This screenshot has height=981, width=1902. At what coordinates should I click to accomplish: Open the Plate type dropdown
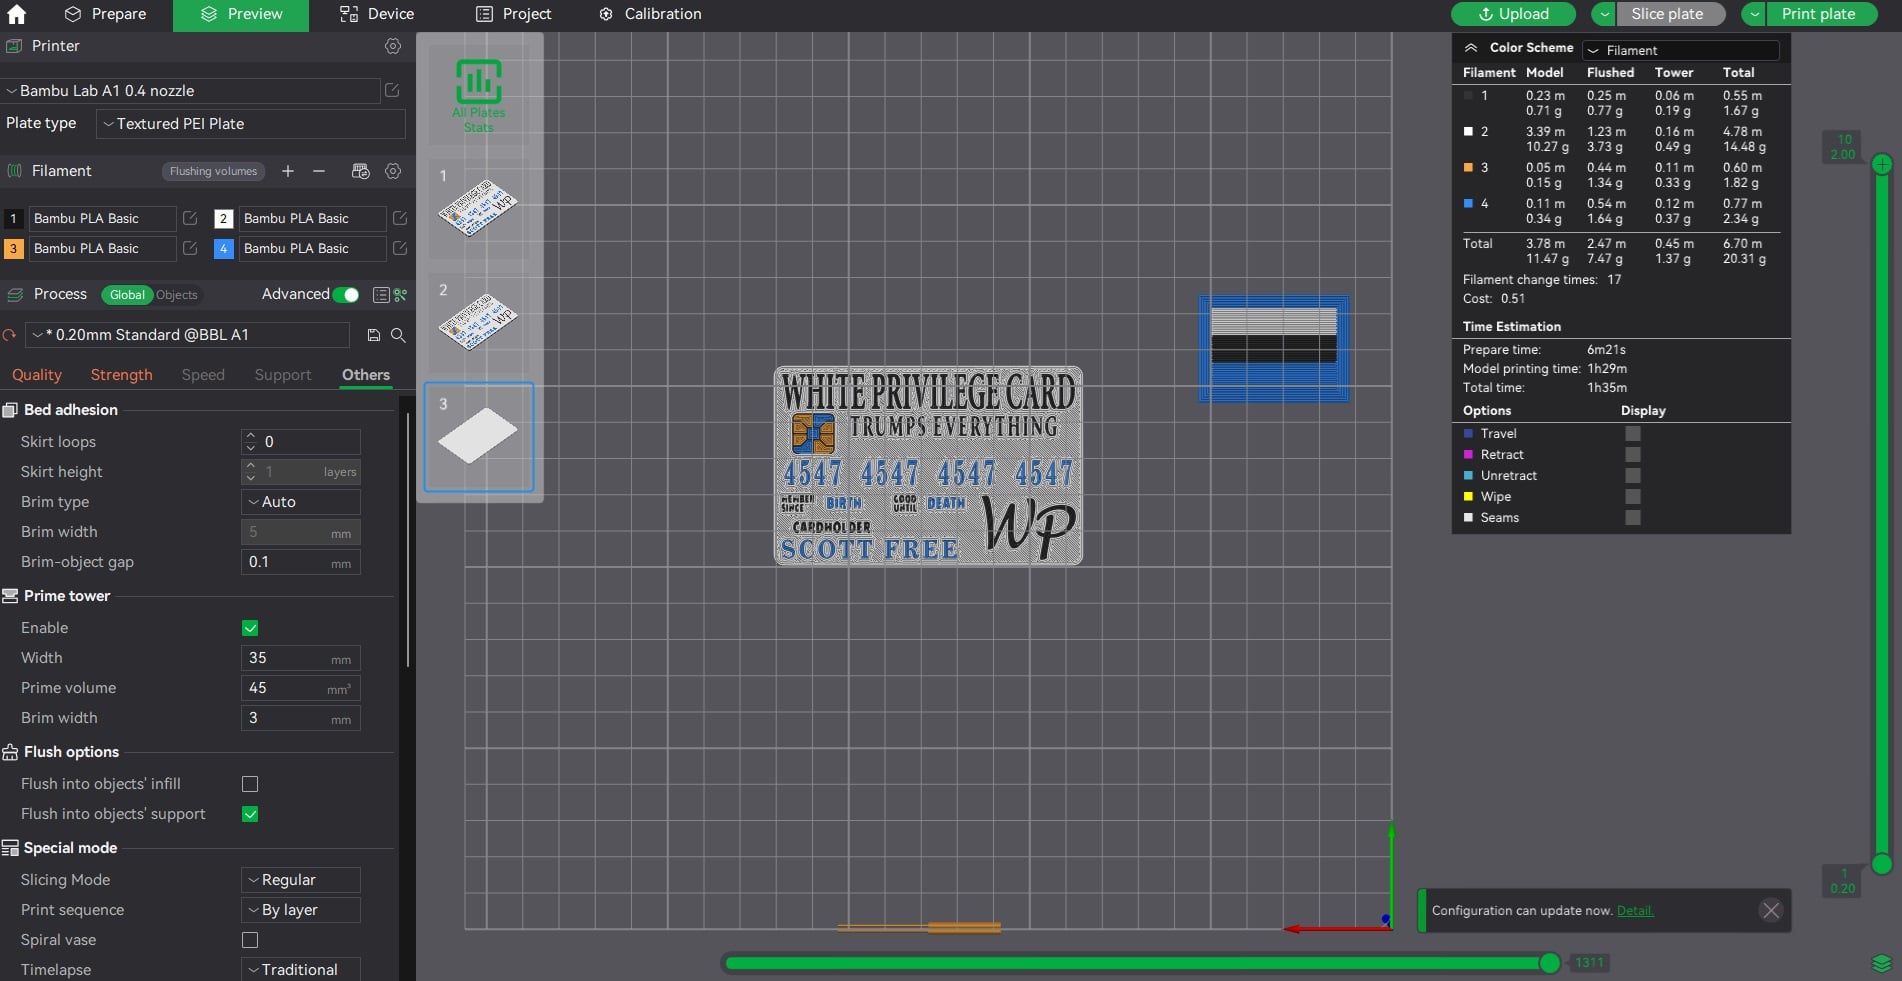tap(251, 124)
